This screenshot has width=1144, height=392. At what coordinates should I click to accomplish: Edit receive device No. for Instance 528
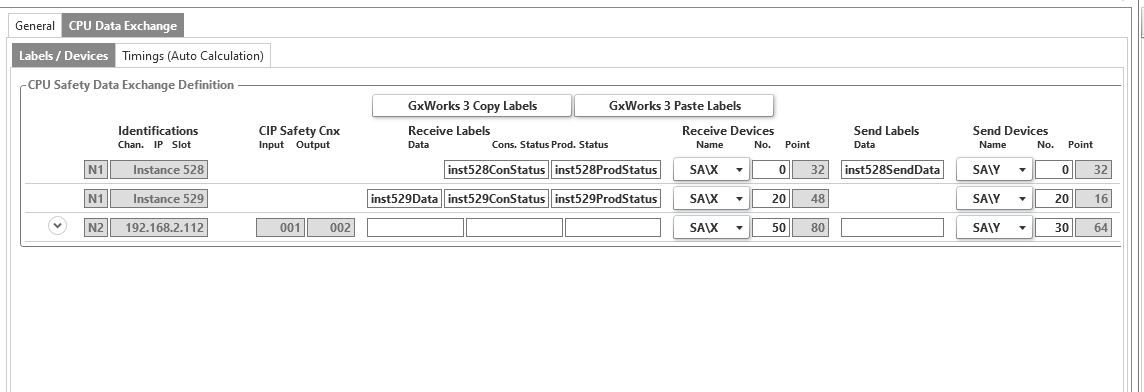click(x=770, y=170)
